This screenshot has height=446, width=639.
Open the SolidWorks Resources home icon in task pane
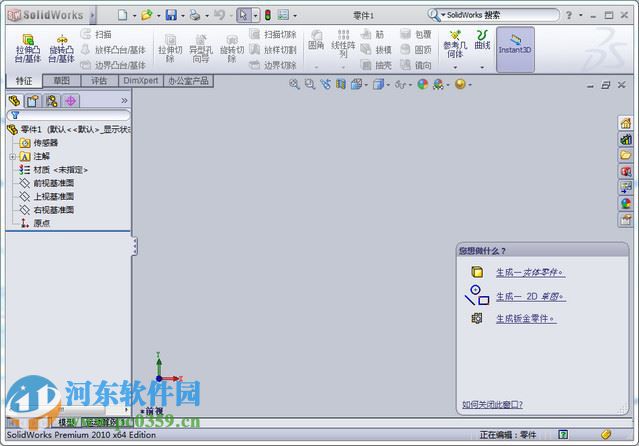[626, 123]
